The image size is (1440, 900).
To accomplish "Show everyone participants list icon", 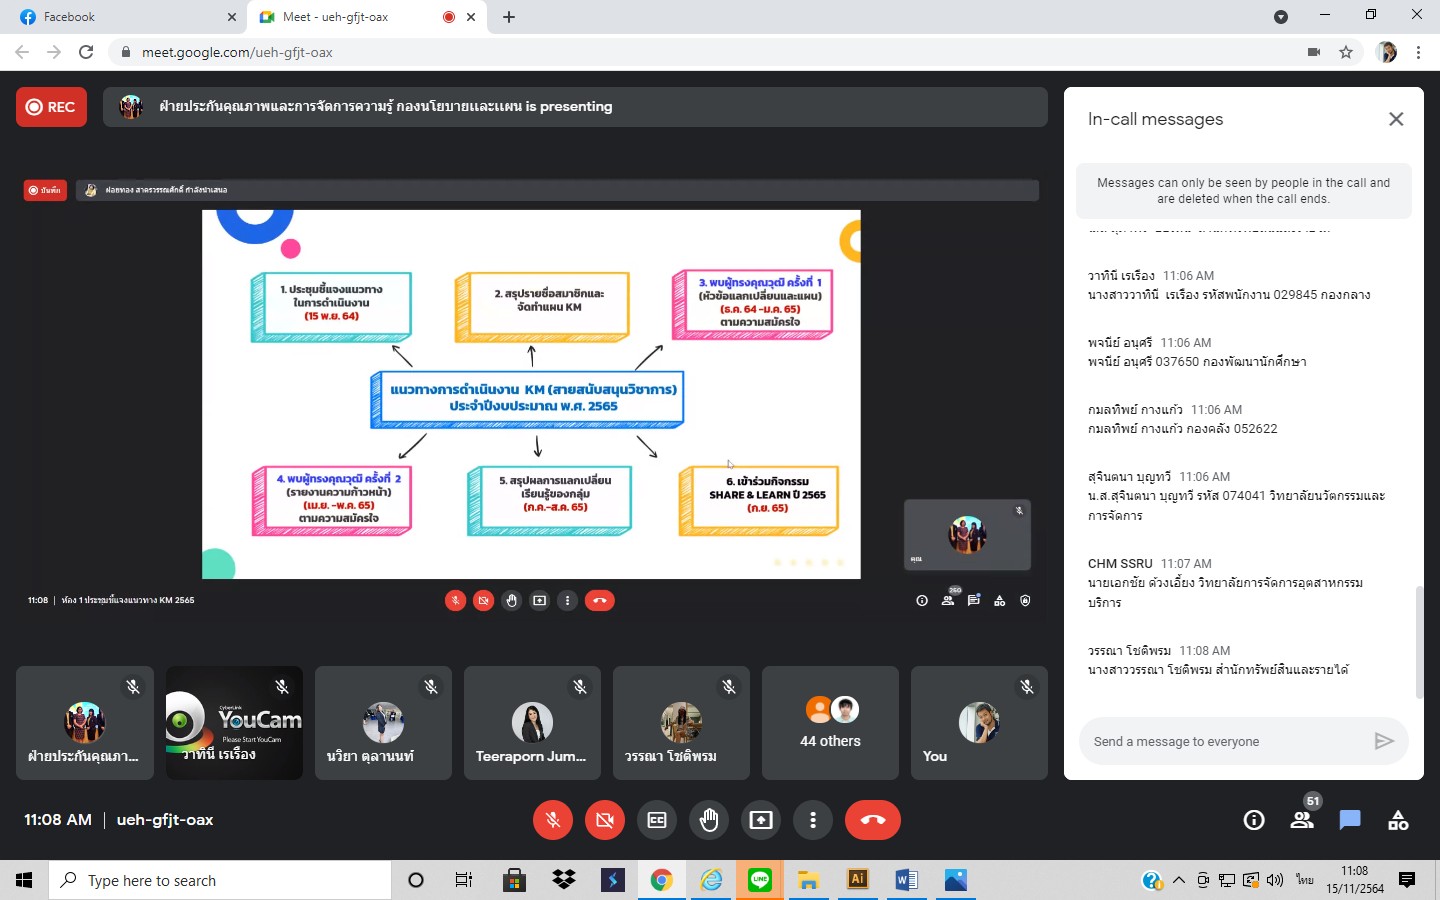I will pyautogui.click(x=1301, y=820).
